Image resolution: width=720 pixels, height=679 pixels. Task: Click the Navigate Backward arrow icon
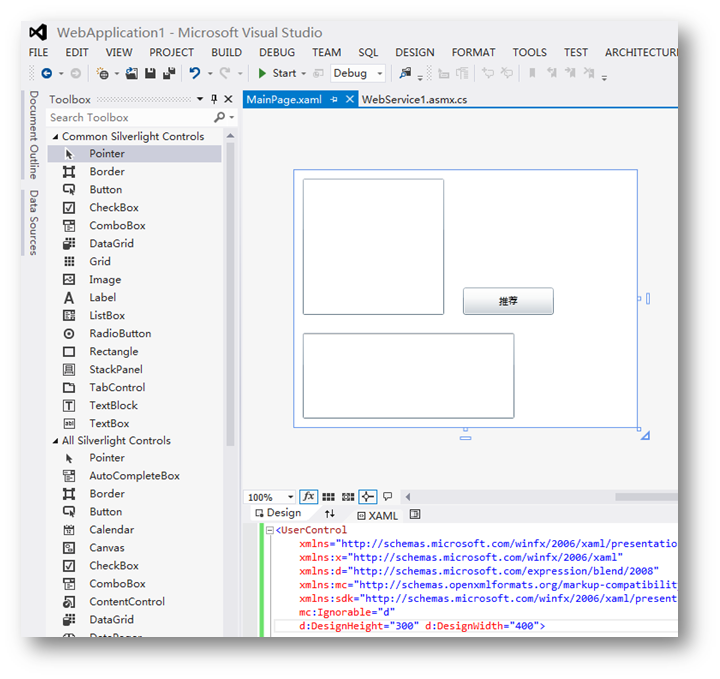click(46, 73)
